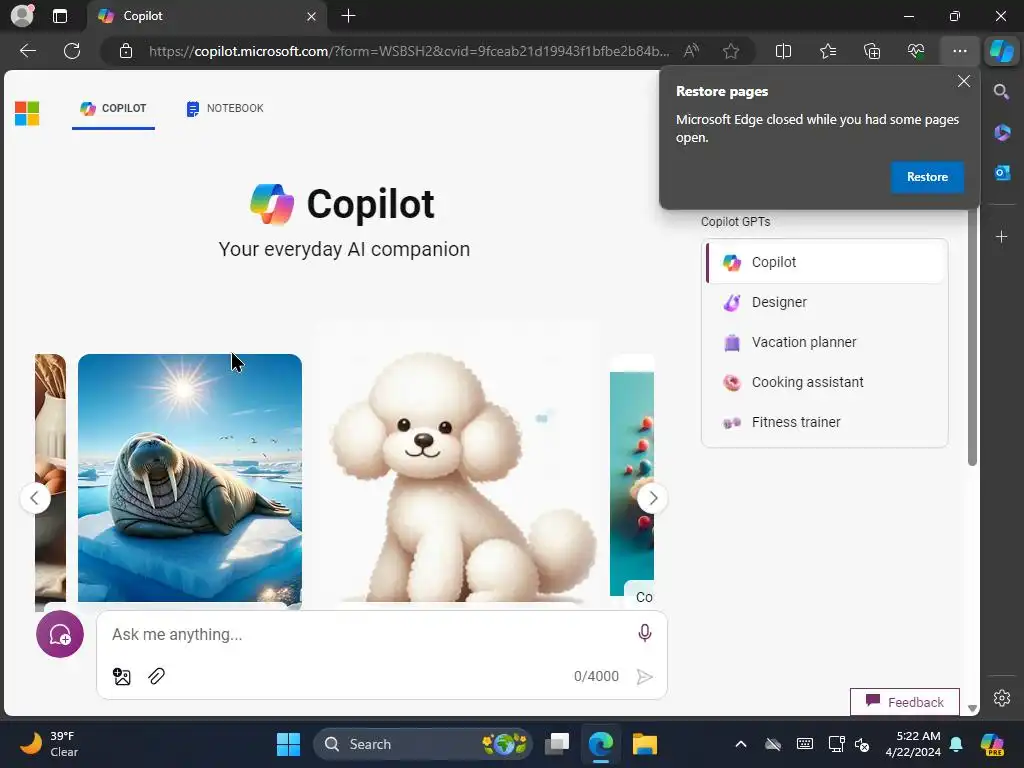Open Collections panel
Viewport: 1024px width, 768px height.
pos(872,51)
